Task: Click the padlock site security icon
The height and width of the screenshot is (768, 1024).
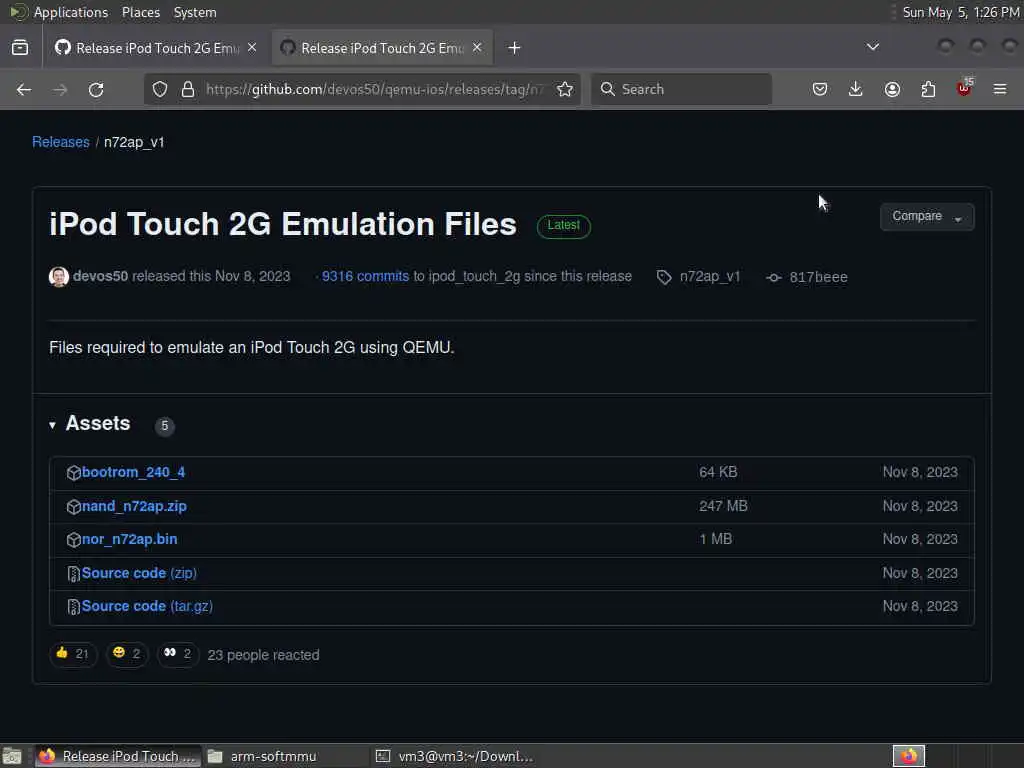Action: (x=188, y=89)
